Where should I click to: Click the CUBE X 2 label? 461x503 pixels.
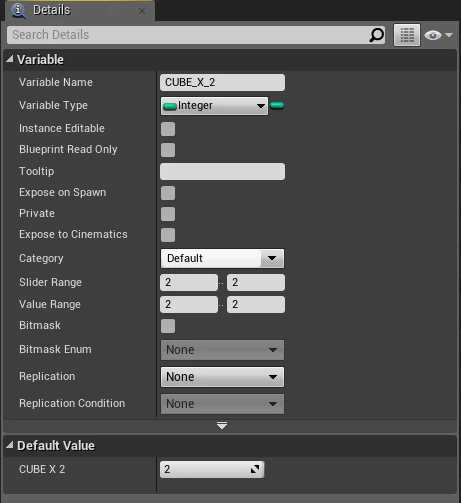[x=42, y=469]
